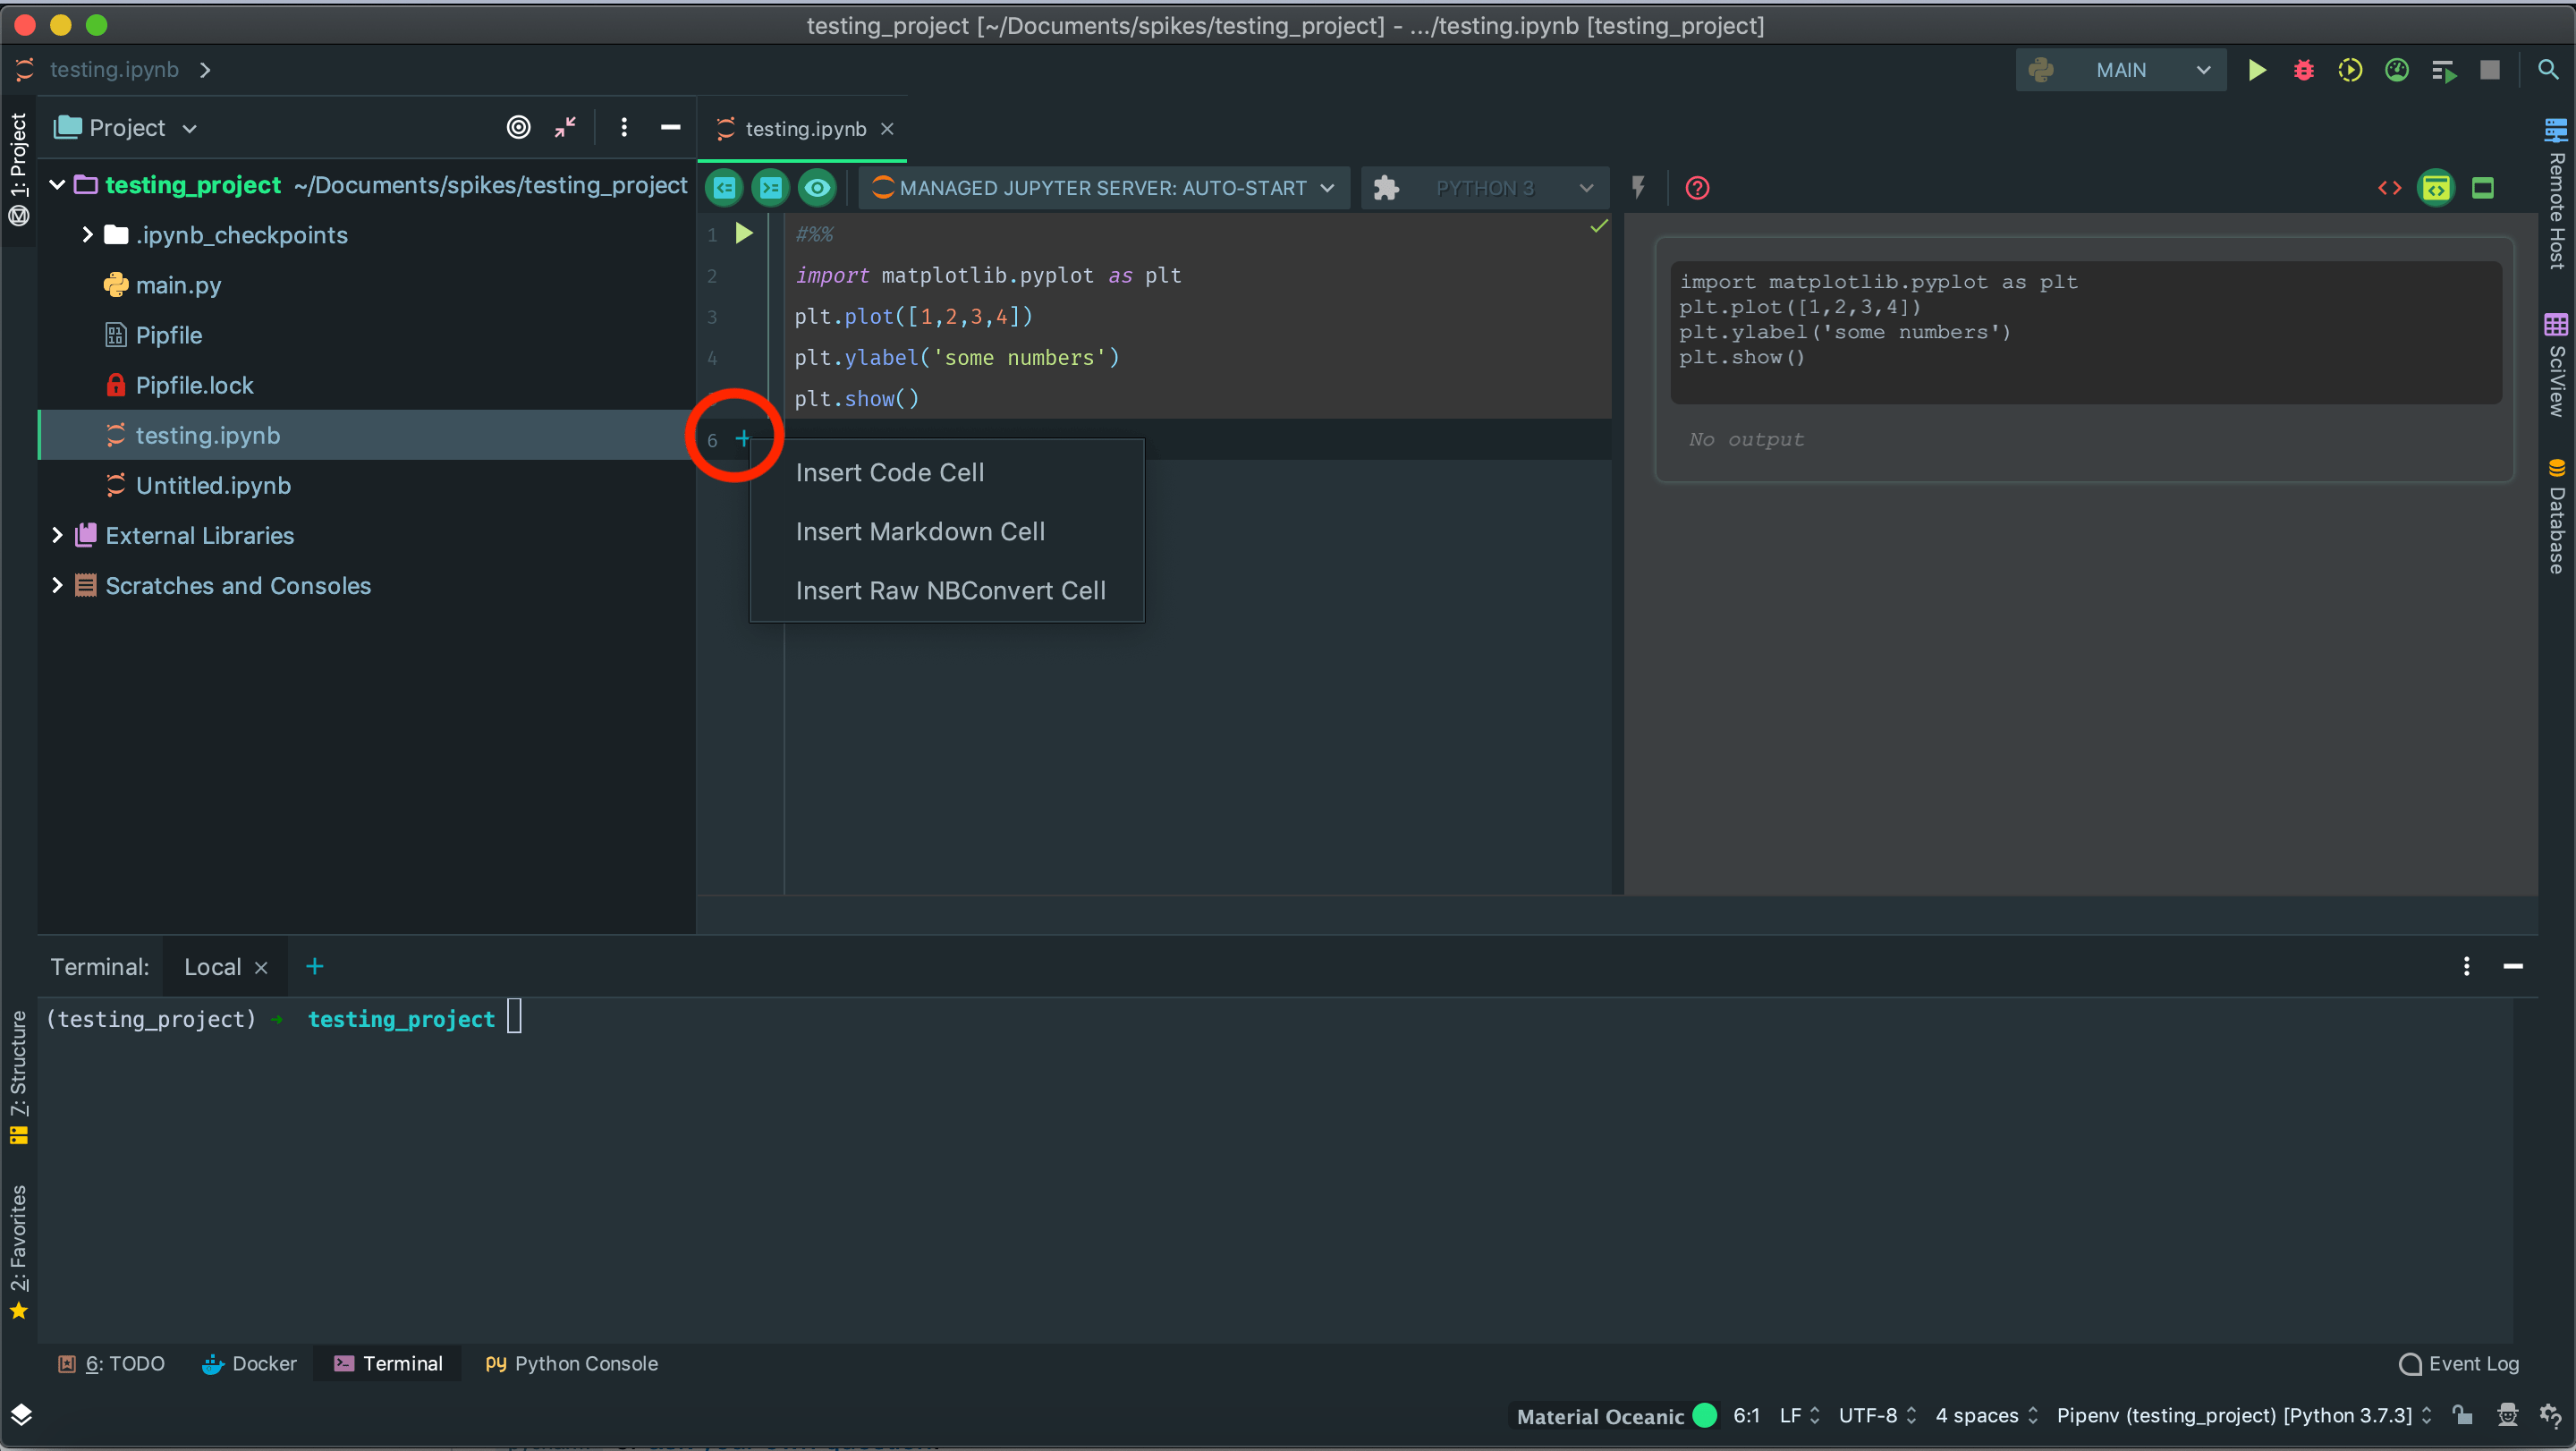The height and width of the screenshot is (1451, 2576).
Task: Run the main configuration
Action: pyautogui.click(x=2257, y=70)
